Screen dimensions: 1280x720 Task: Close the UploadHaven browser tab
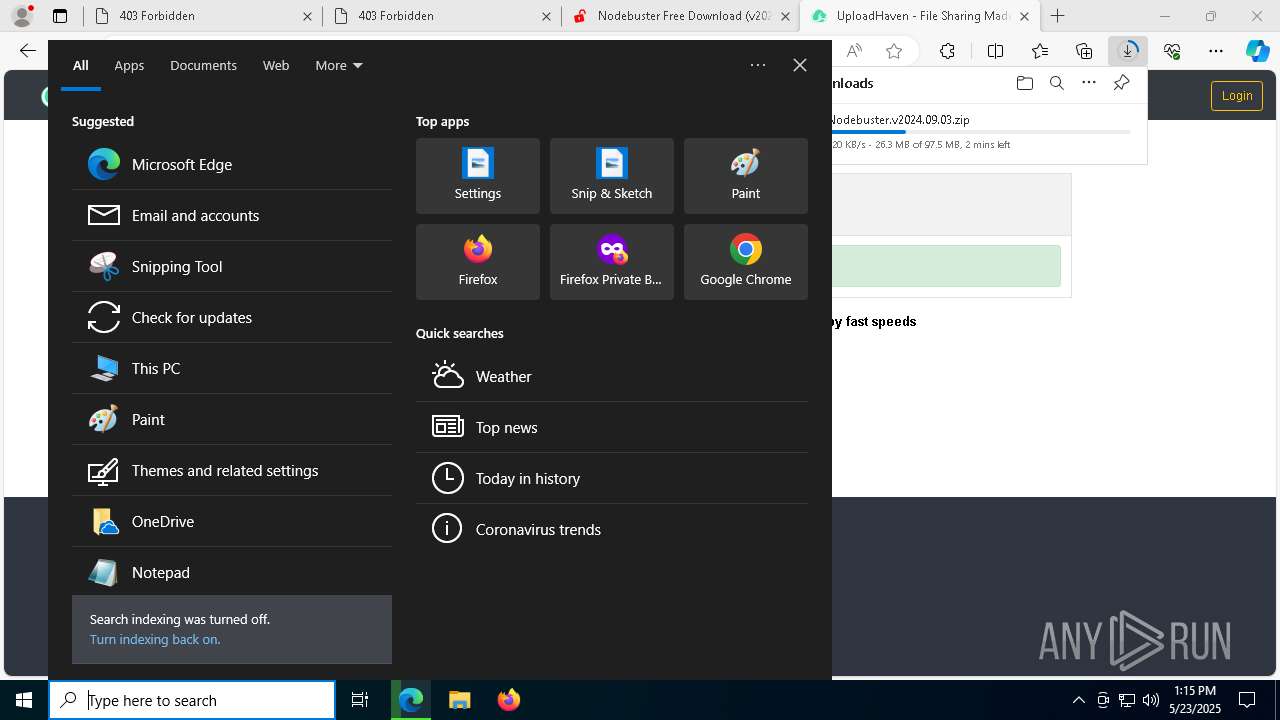[x=1024, y=16]
